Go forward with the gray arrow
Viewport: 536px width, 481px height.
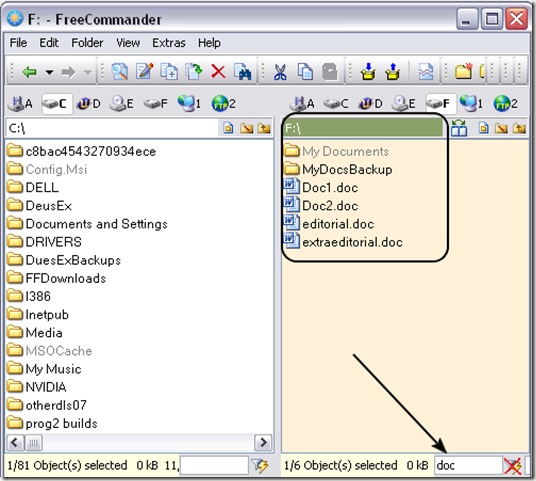pyautogui.click(x=68, y=72)
